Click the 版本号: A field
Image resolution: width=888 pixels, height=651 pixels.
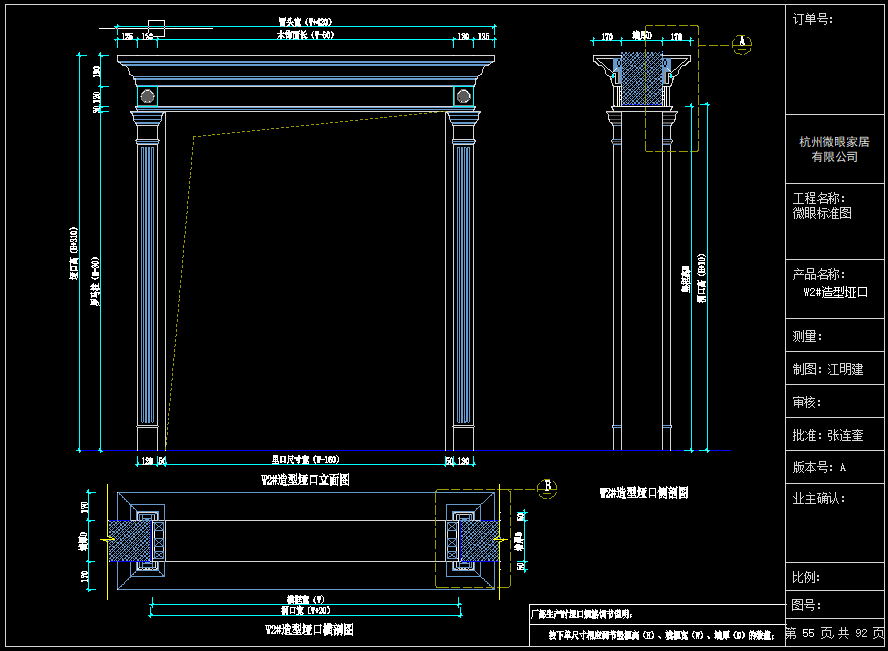click(x=820, y=467)
